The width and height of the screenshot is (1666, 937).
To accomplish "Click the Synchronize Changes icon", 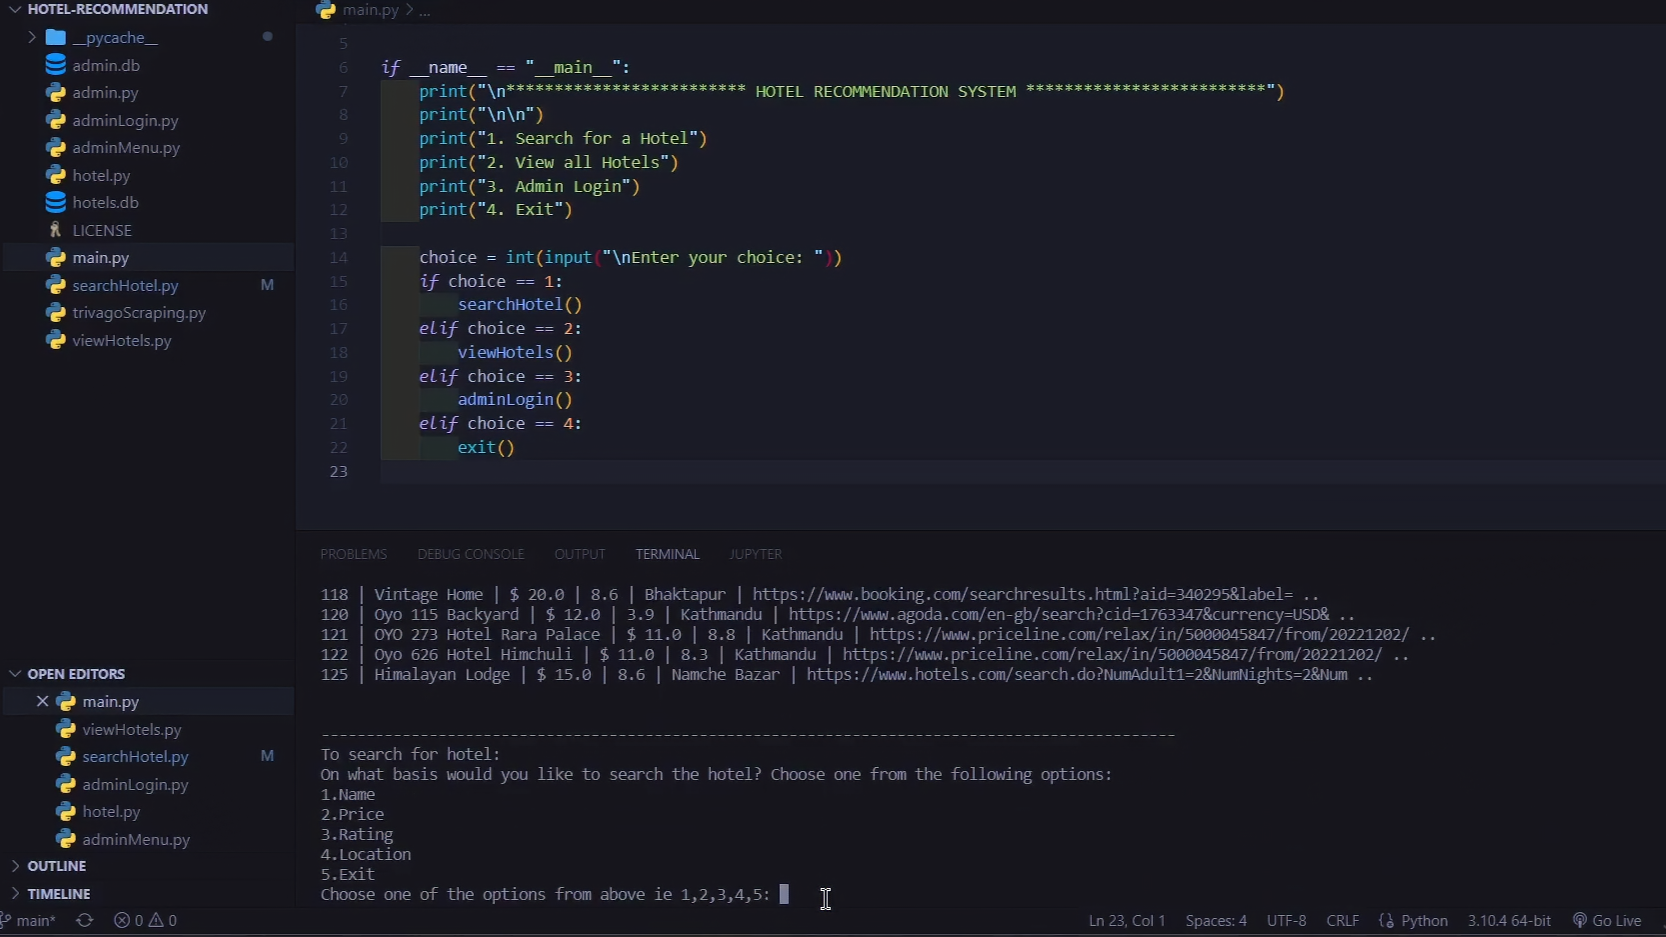I will point(85,920).
